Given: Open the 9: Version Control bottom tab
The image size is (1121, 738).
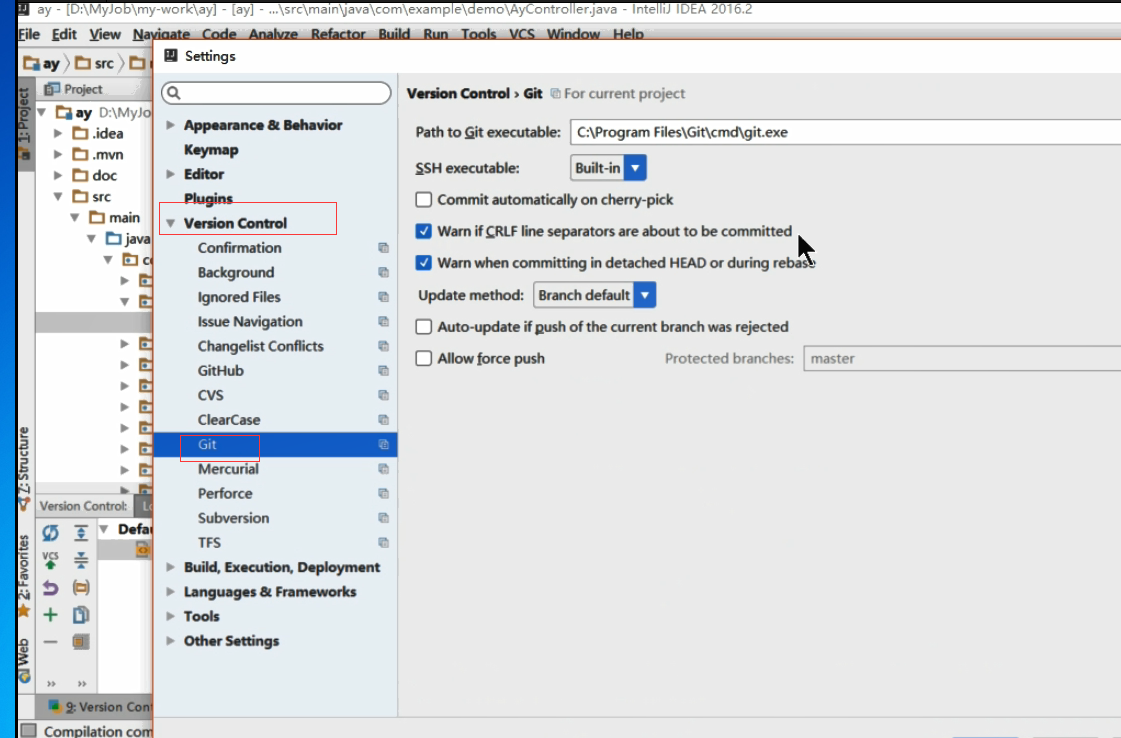Looking at the screenshot, I should click(99, 707).
